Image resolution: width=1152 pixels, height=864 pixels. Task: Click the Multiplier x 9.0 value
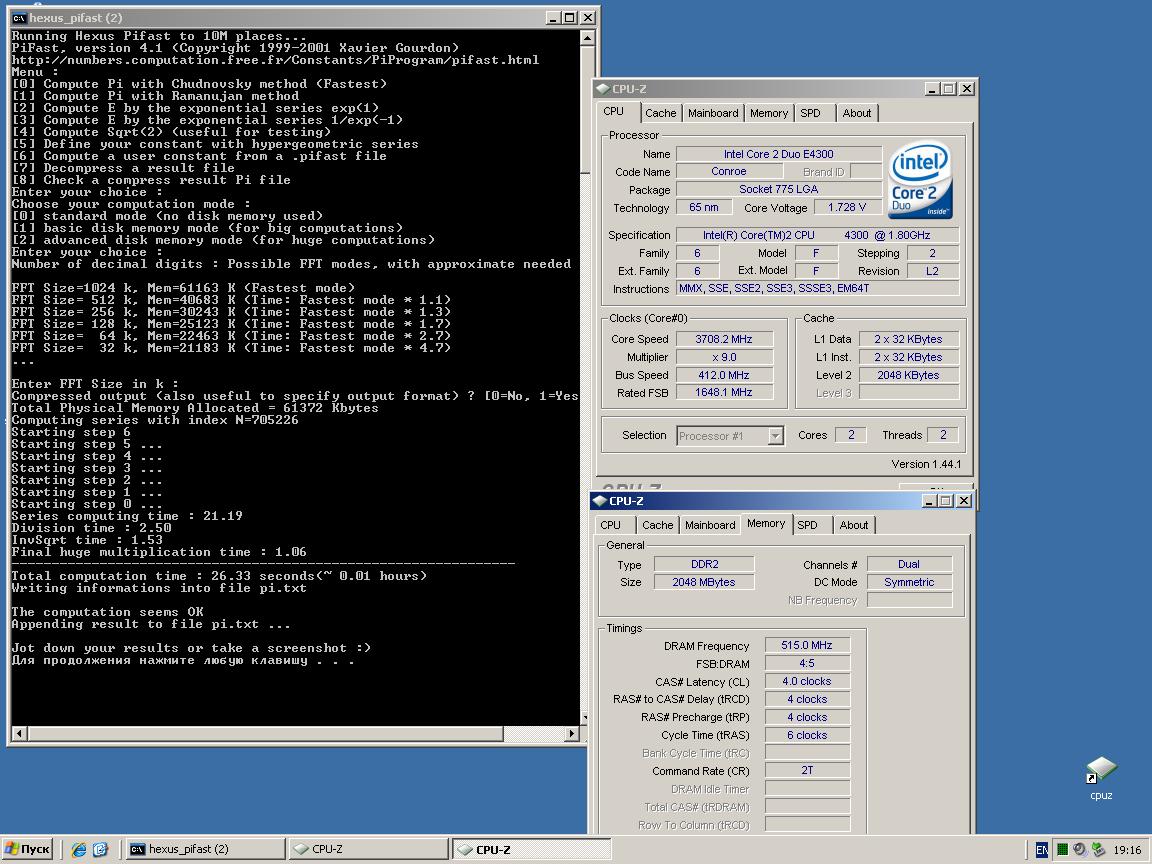724,358
